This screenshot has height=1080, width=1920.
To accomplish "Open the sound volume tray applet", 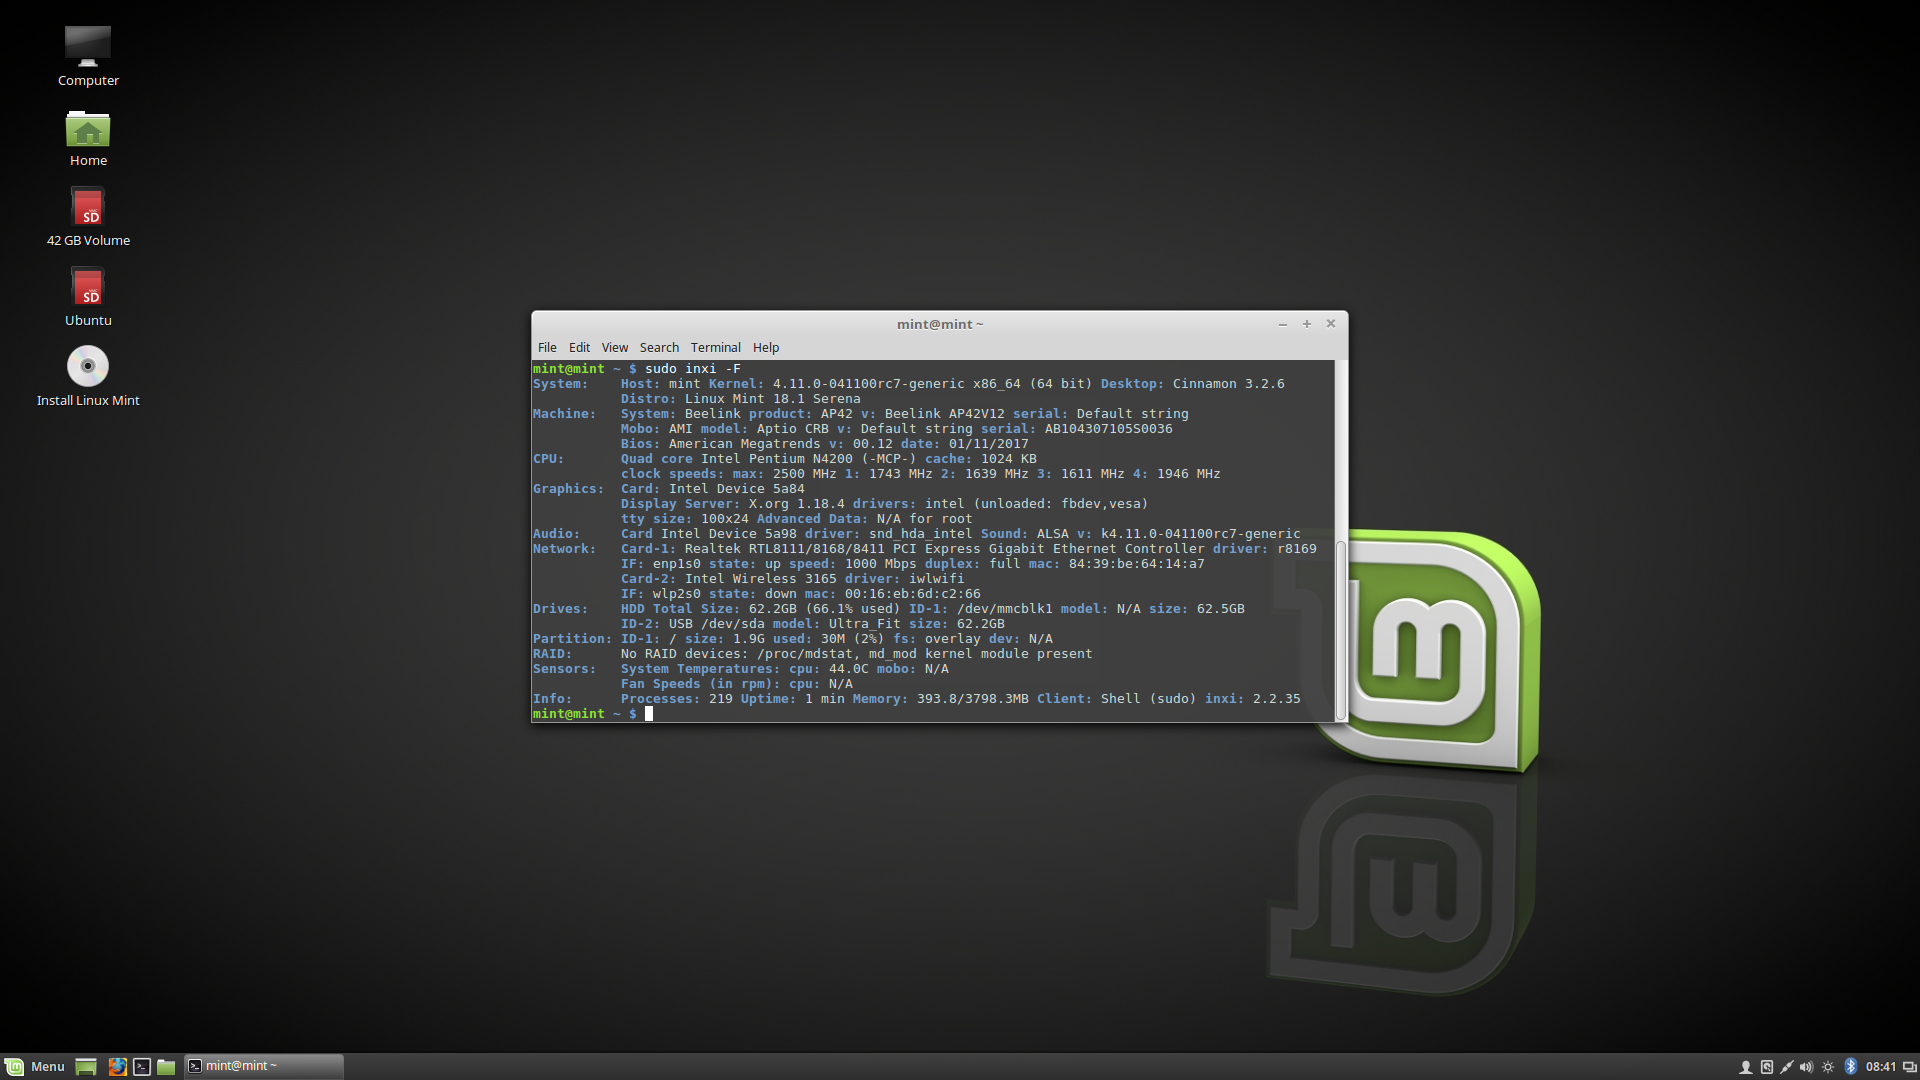I will [x=1806, y=1067].
